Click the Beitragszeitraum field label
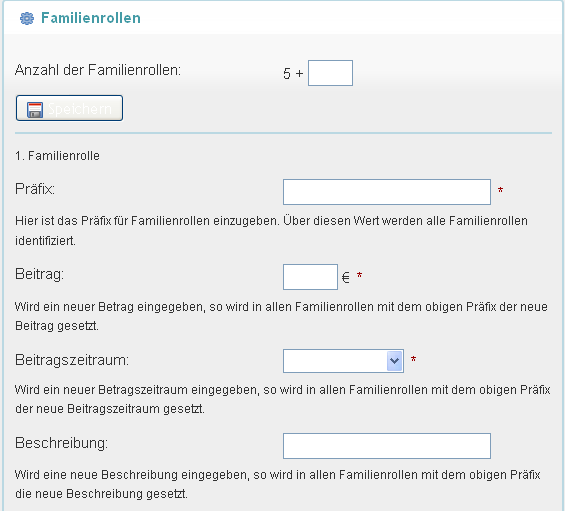The height and width of the screenshot is (511, 565). pos(72,360)
